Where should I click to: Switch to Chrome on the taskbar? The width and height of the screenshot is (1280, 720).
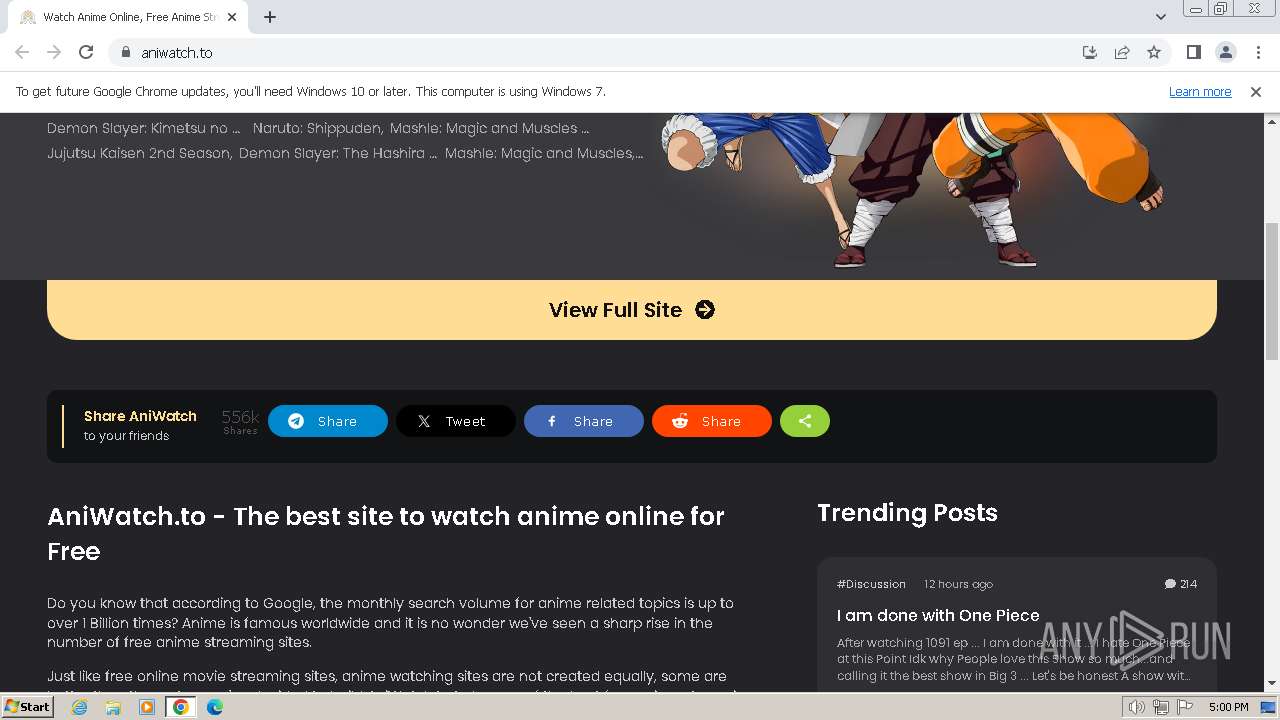181,707
